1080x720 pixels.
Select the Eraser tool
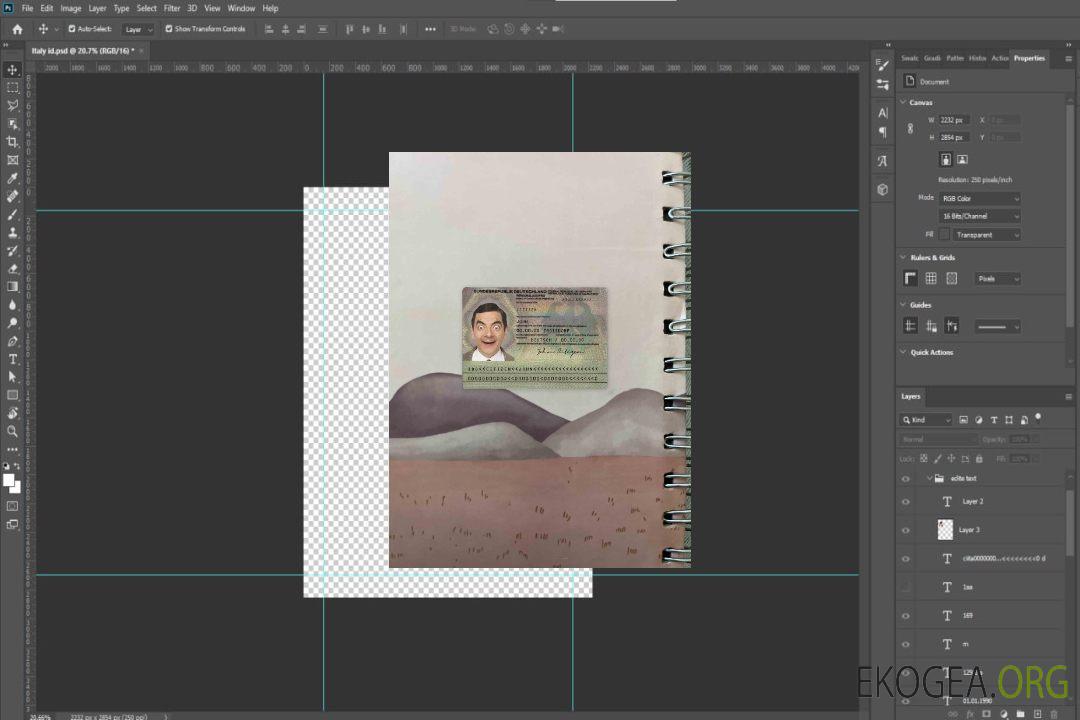tap(12, 268)
